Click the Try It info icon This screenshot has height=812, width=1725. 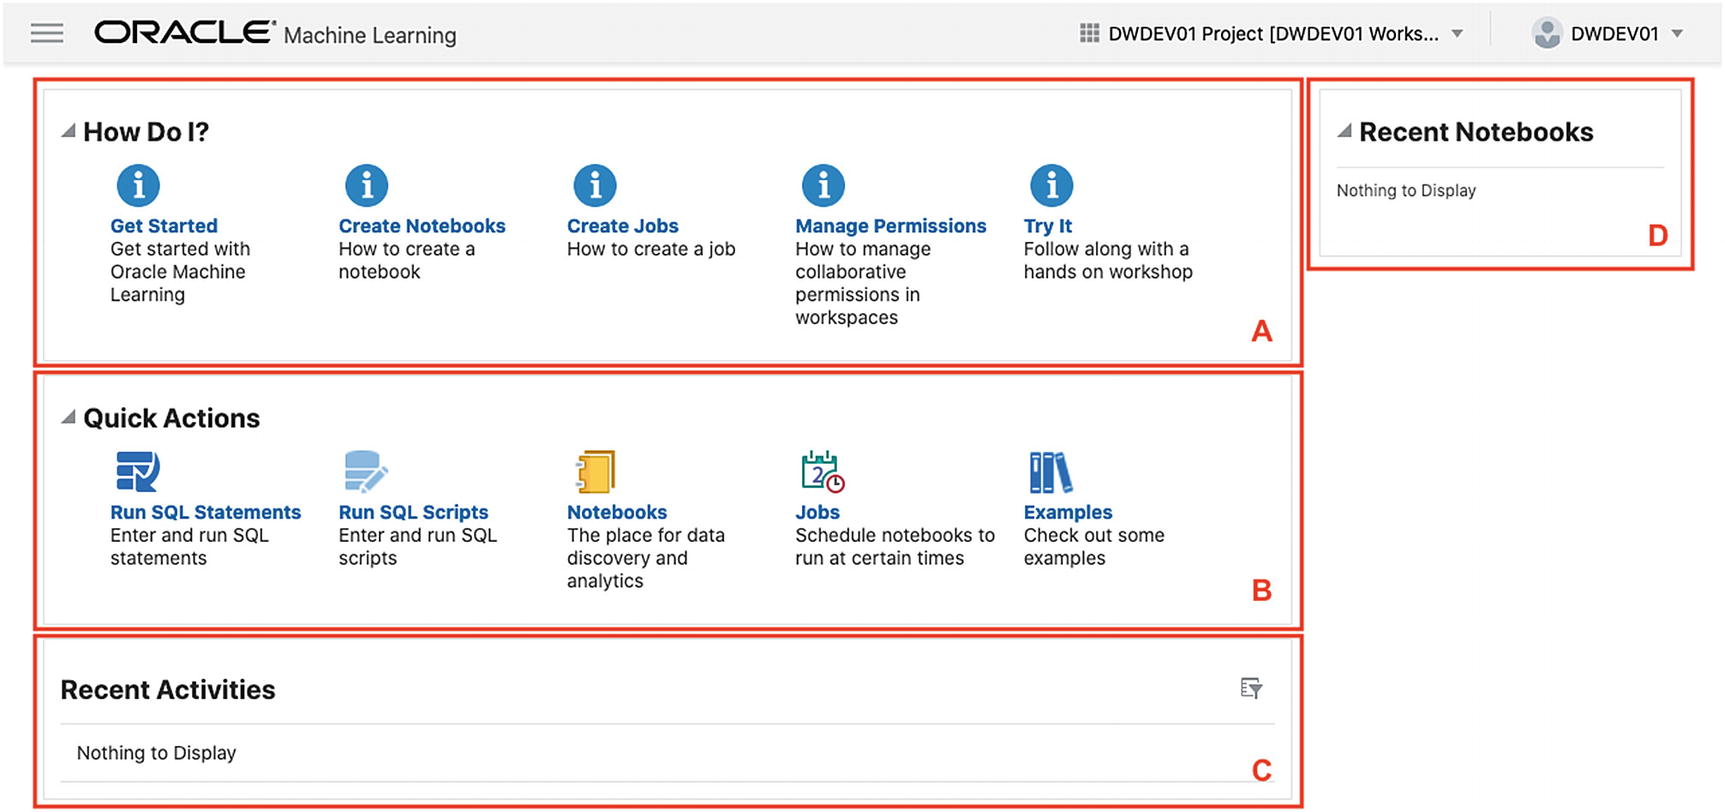1052,185
